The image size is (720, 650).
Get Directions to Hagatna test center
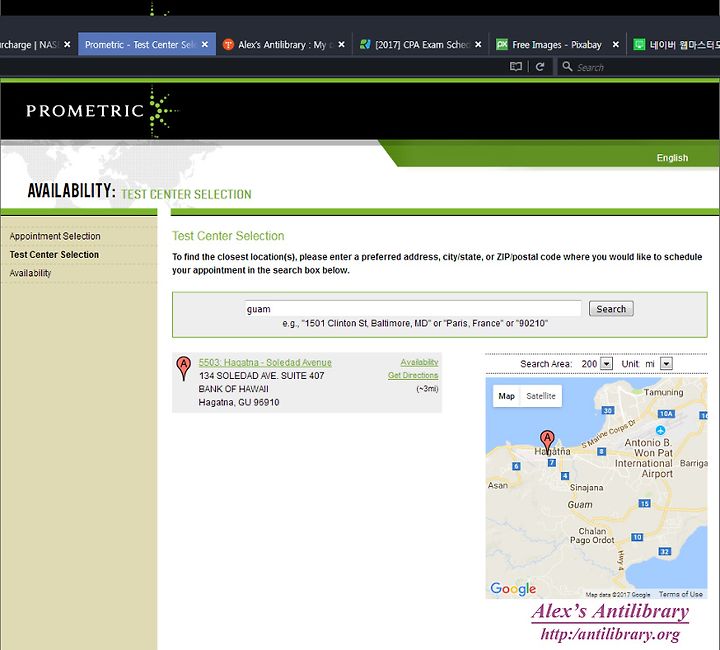coord(413,375)
